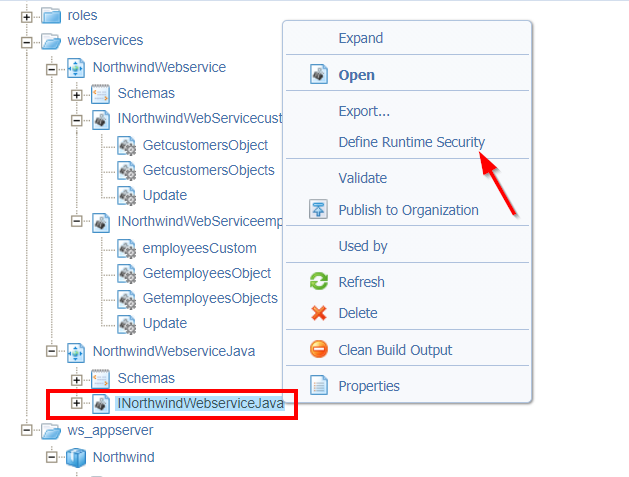
Task: Select the Used by menu entry
Action: click(362, 246)
